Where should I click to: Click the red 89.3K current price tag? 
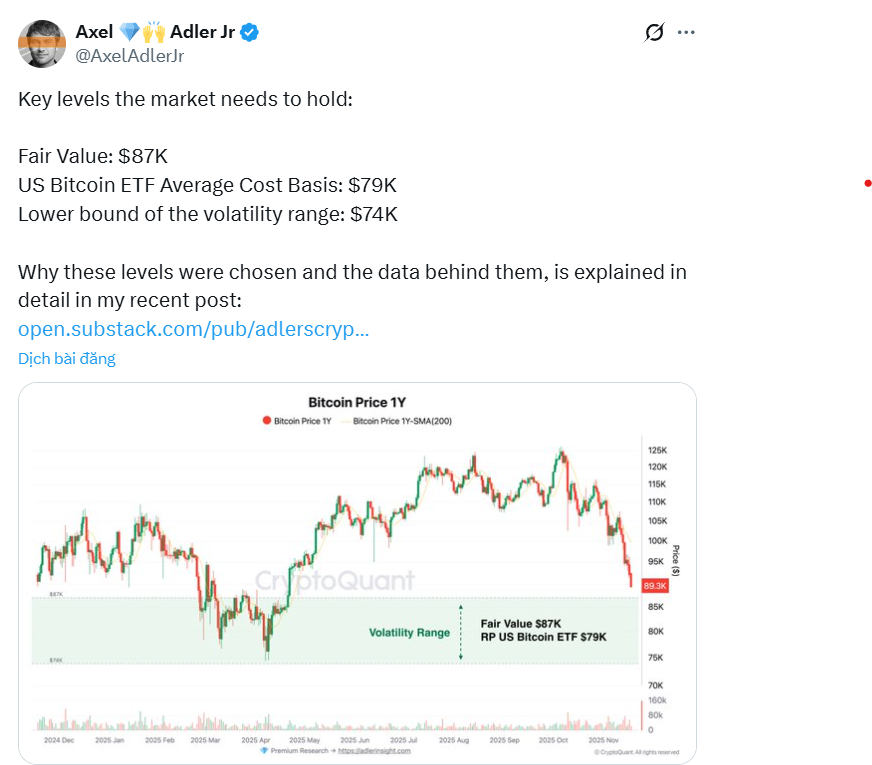[x=652, y=584]
